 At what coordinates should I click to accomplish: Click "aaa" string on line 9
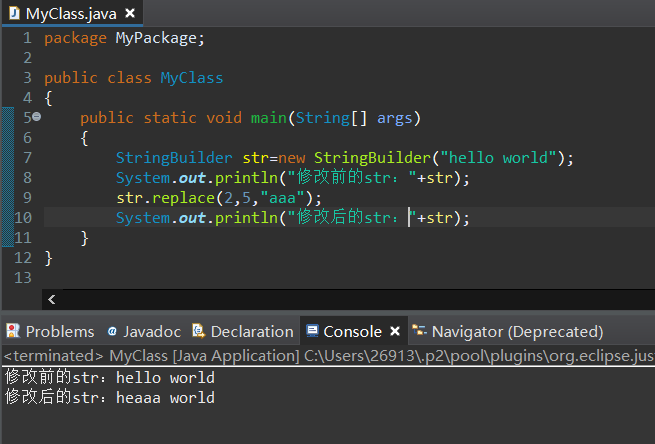click(x=282, y=198)
